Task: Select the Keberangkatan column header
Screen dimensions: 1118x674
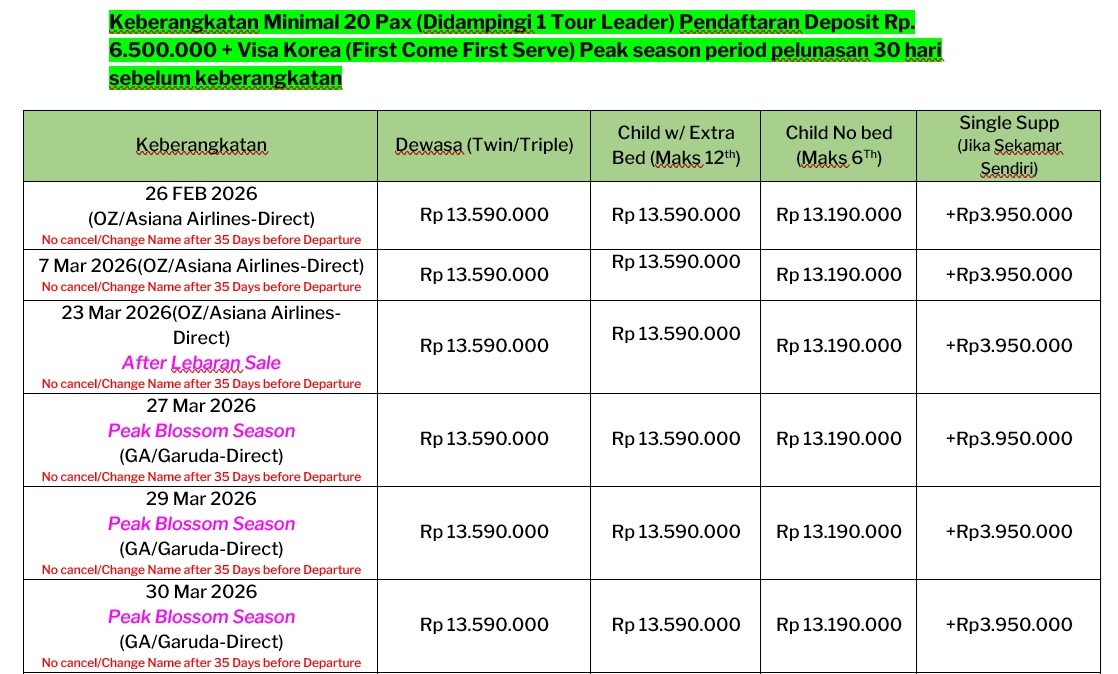Action: coord(201,145)
